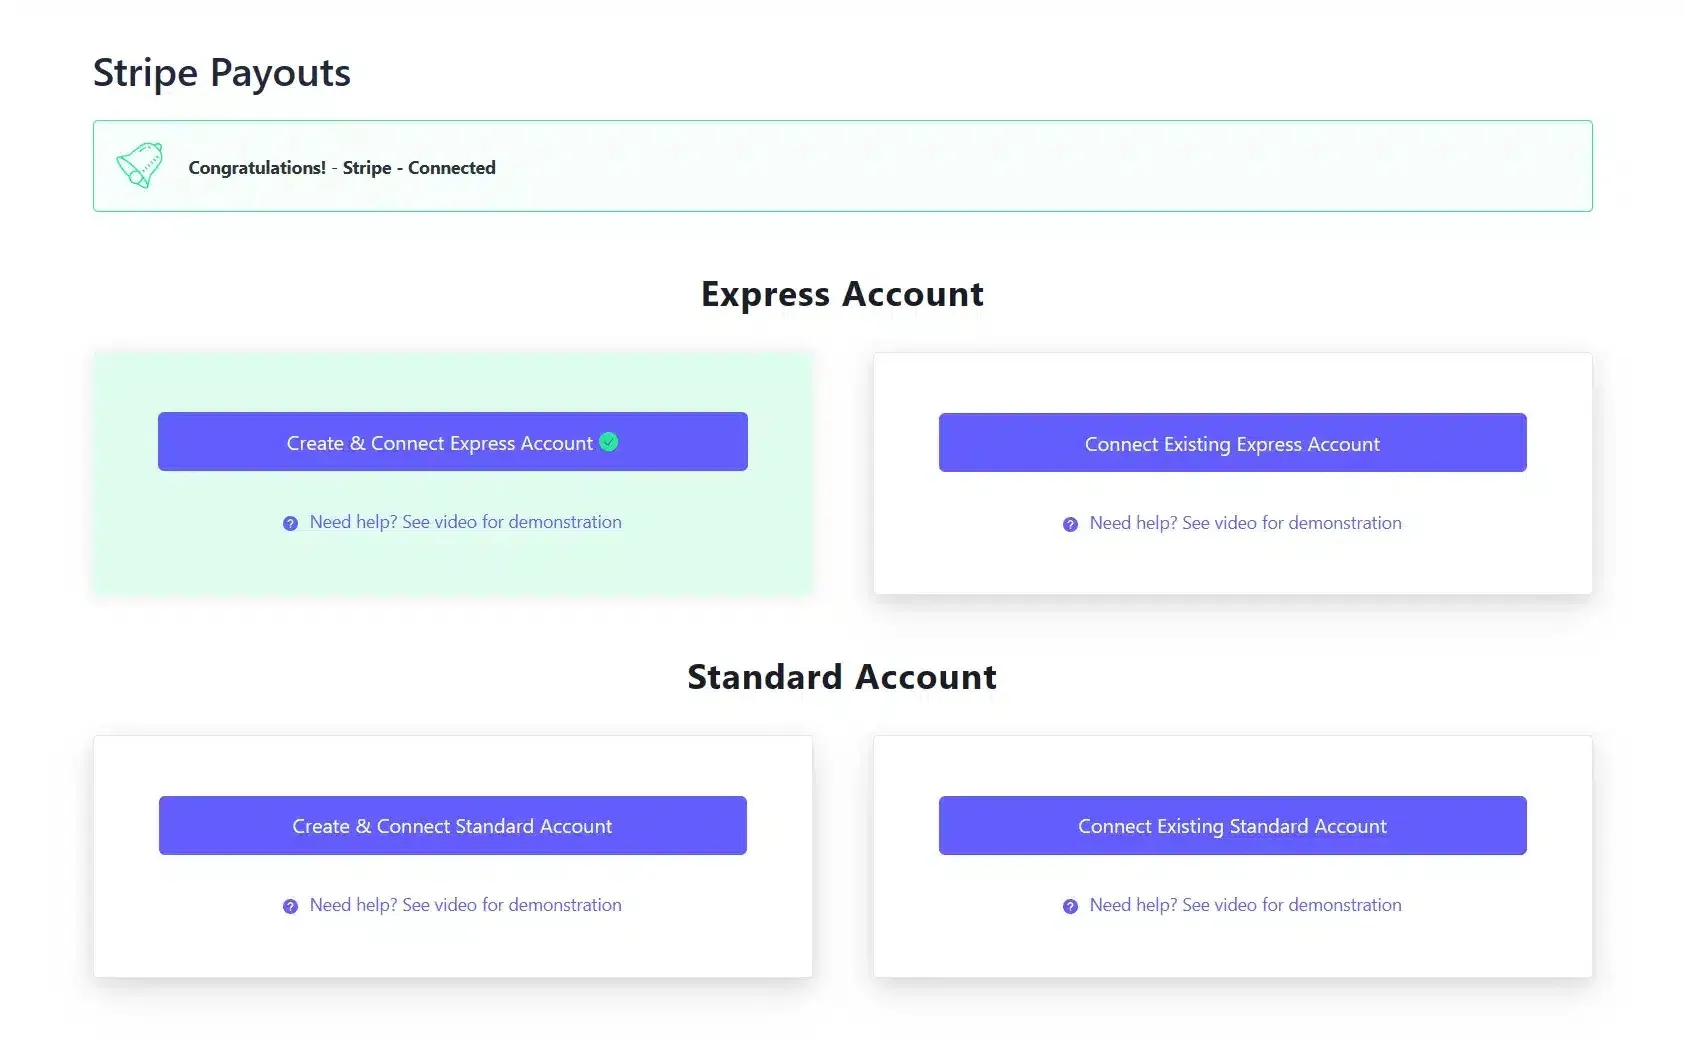
Task: Open the Standard Account demonstration video link
Action: [465, 904]
